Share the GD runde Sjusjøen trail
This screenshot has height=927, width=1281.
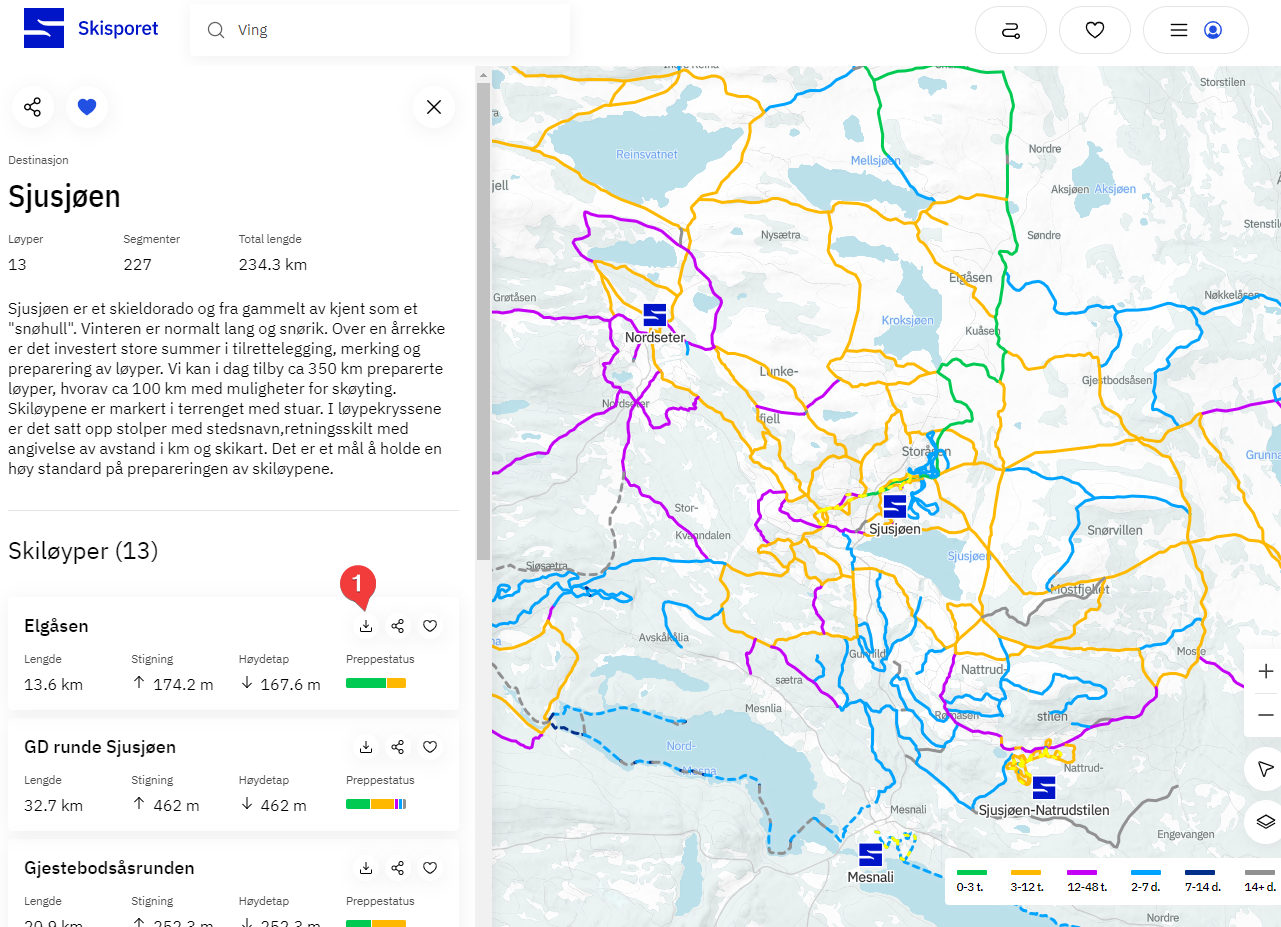pos(398,747)
